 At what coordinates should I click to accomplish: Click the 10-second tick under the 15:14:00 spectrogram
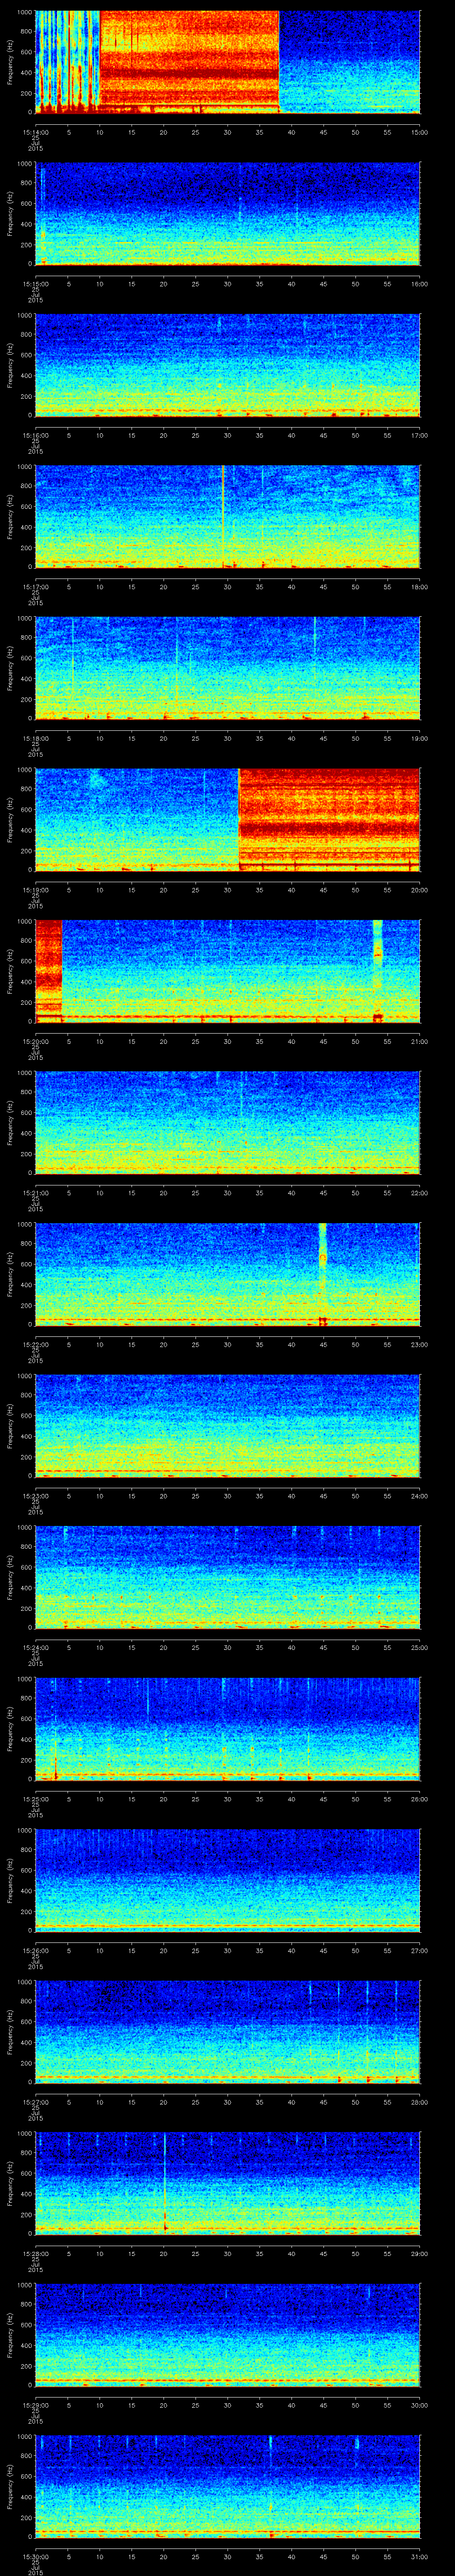click(x=100, y=131)
